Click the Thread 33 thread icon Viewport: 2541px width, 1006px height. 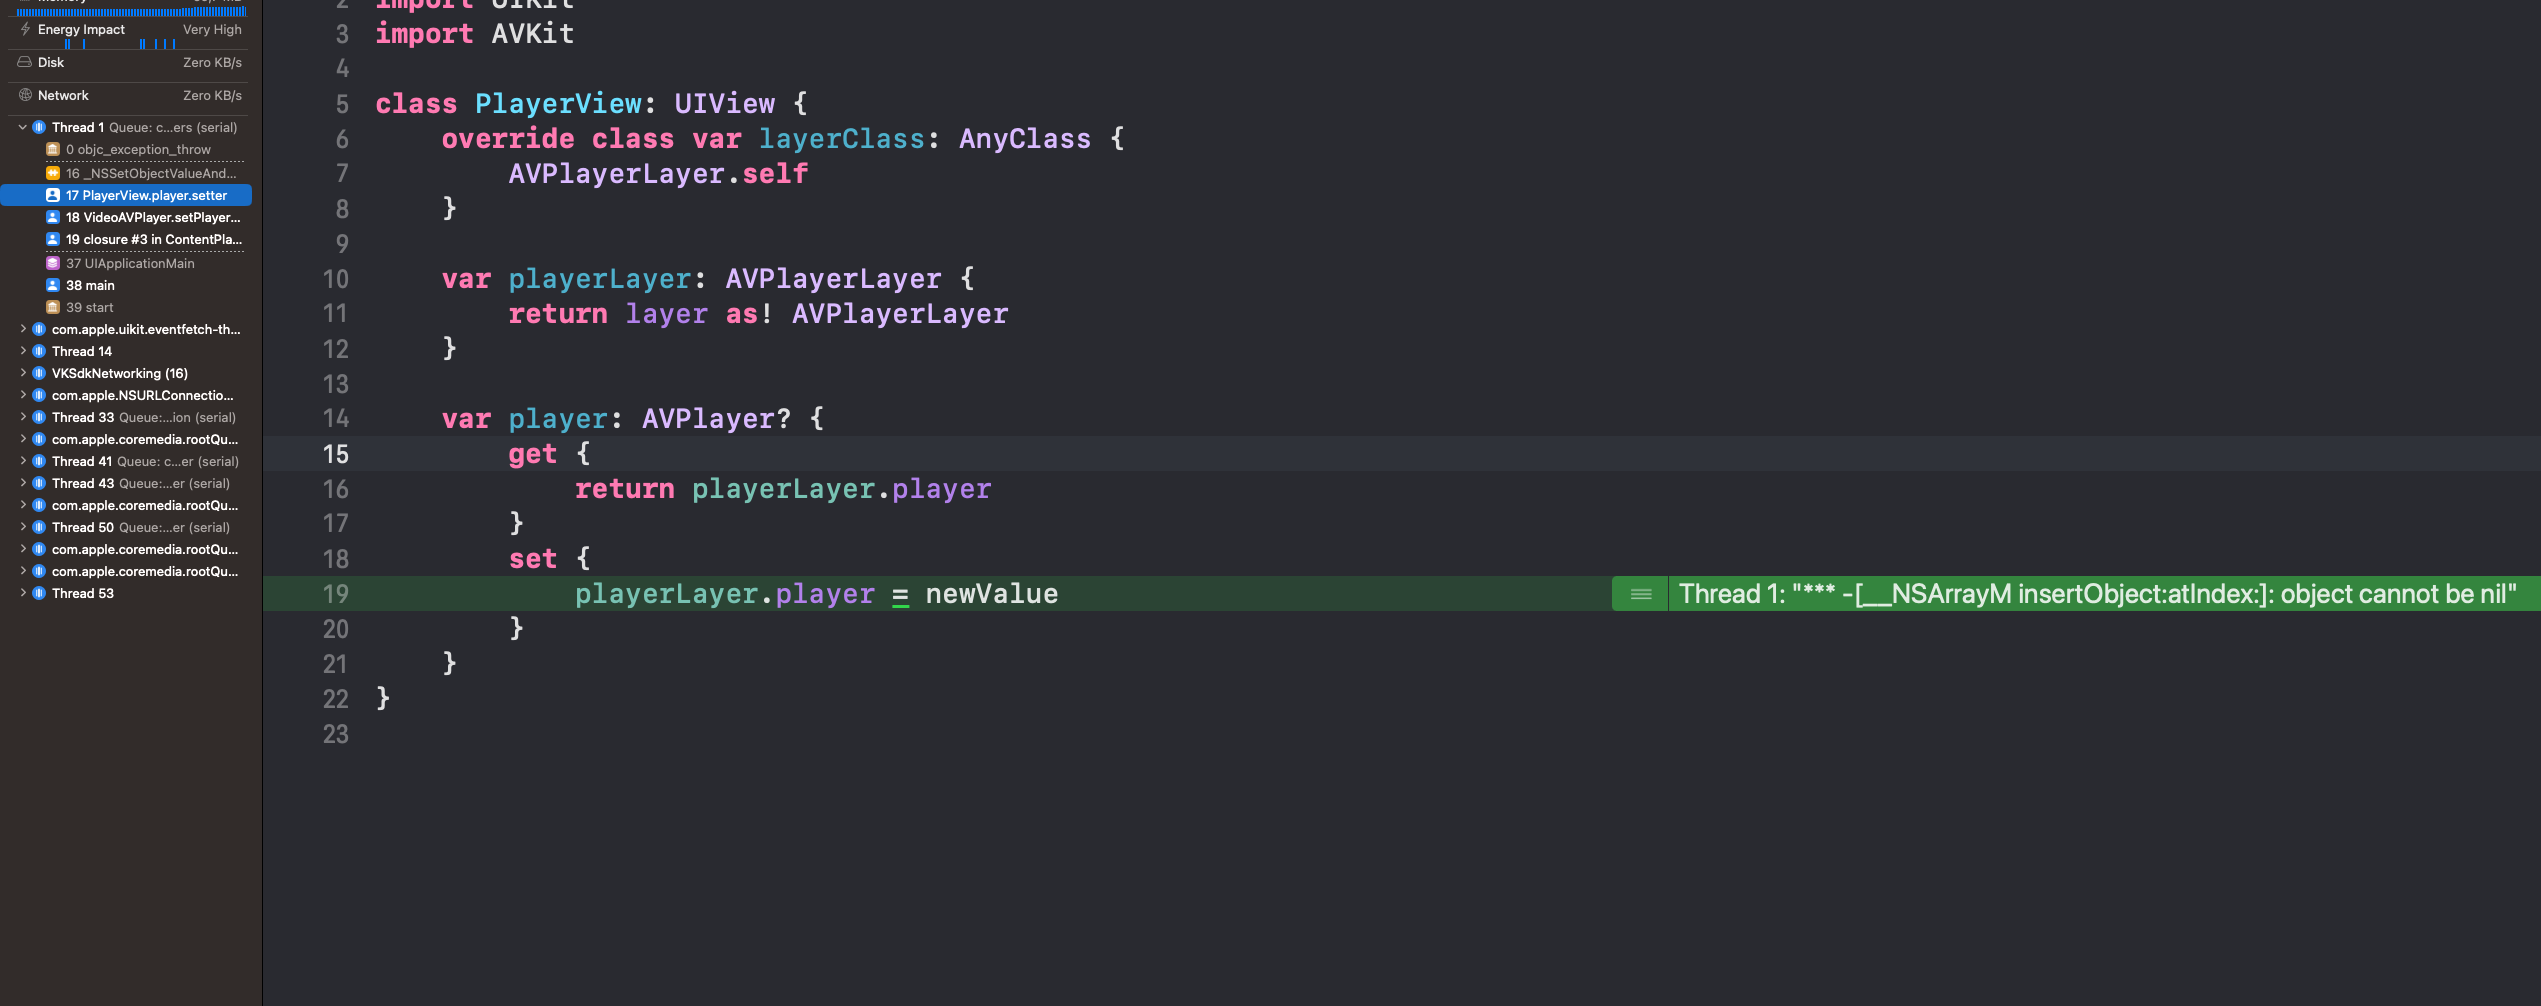click(39, 417)
